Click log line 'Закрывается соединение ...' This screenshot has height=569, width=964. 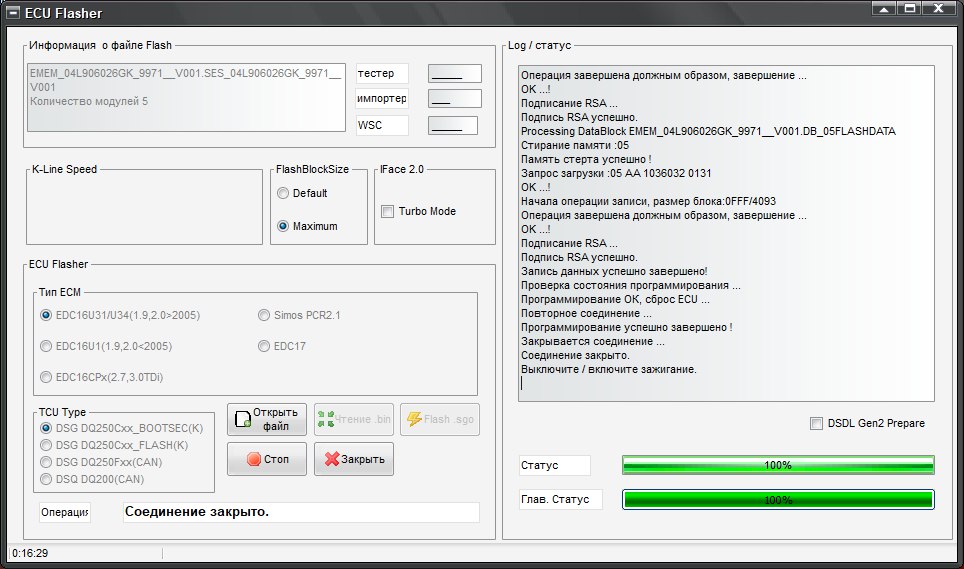[x=593, y=341]
